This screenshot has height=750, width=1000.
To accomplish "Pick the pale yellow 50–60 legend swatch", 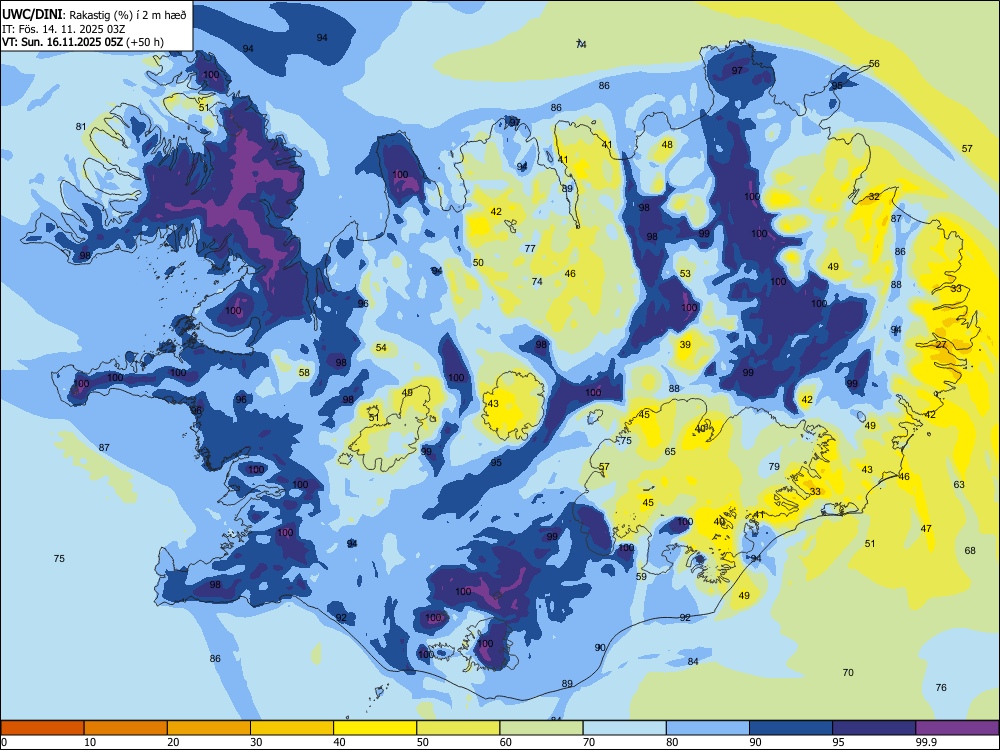I will (458, 728).
